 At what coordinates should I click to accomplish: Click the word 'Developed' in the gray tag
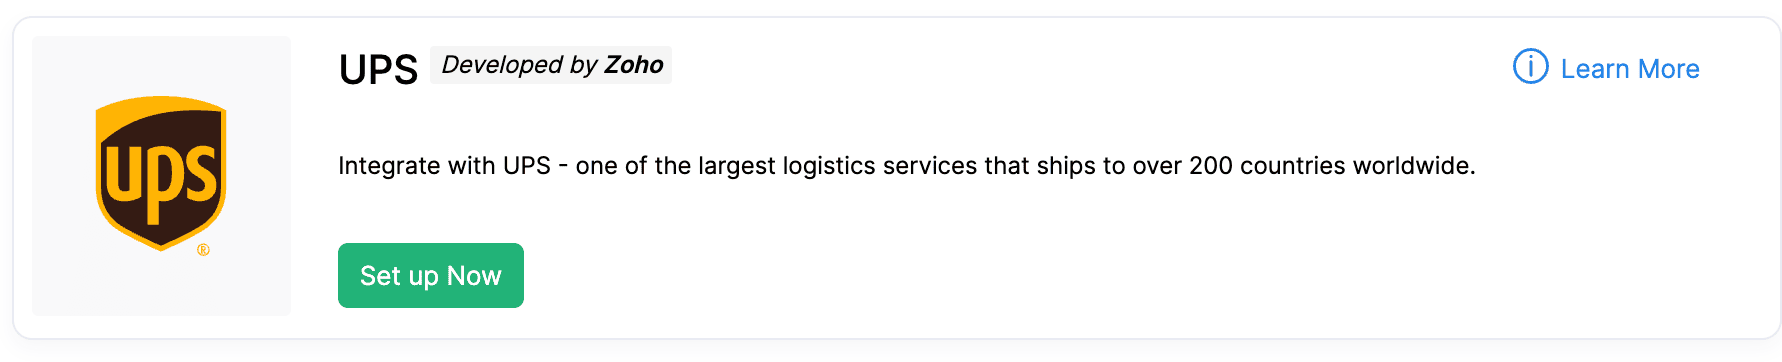(503, 65)
